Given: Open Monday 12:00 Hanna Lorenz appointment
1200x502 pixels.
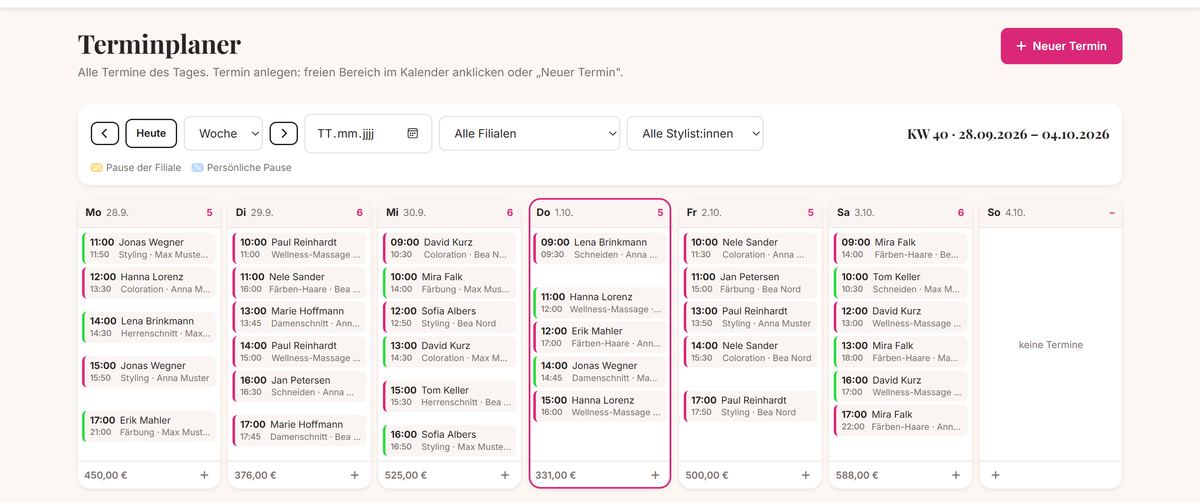Looking at the screenshot, I should click(x=149, y=283).
